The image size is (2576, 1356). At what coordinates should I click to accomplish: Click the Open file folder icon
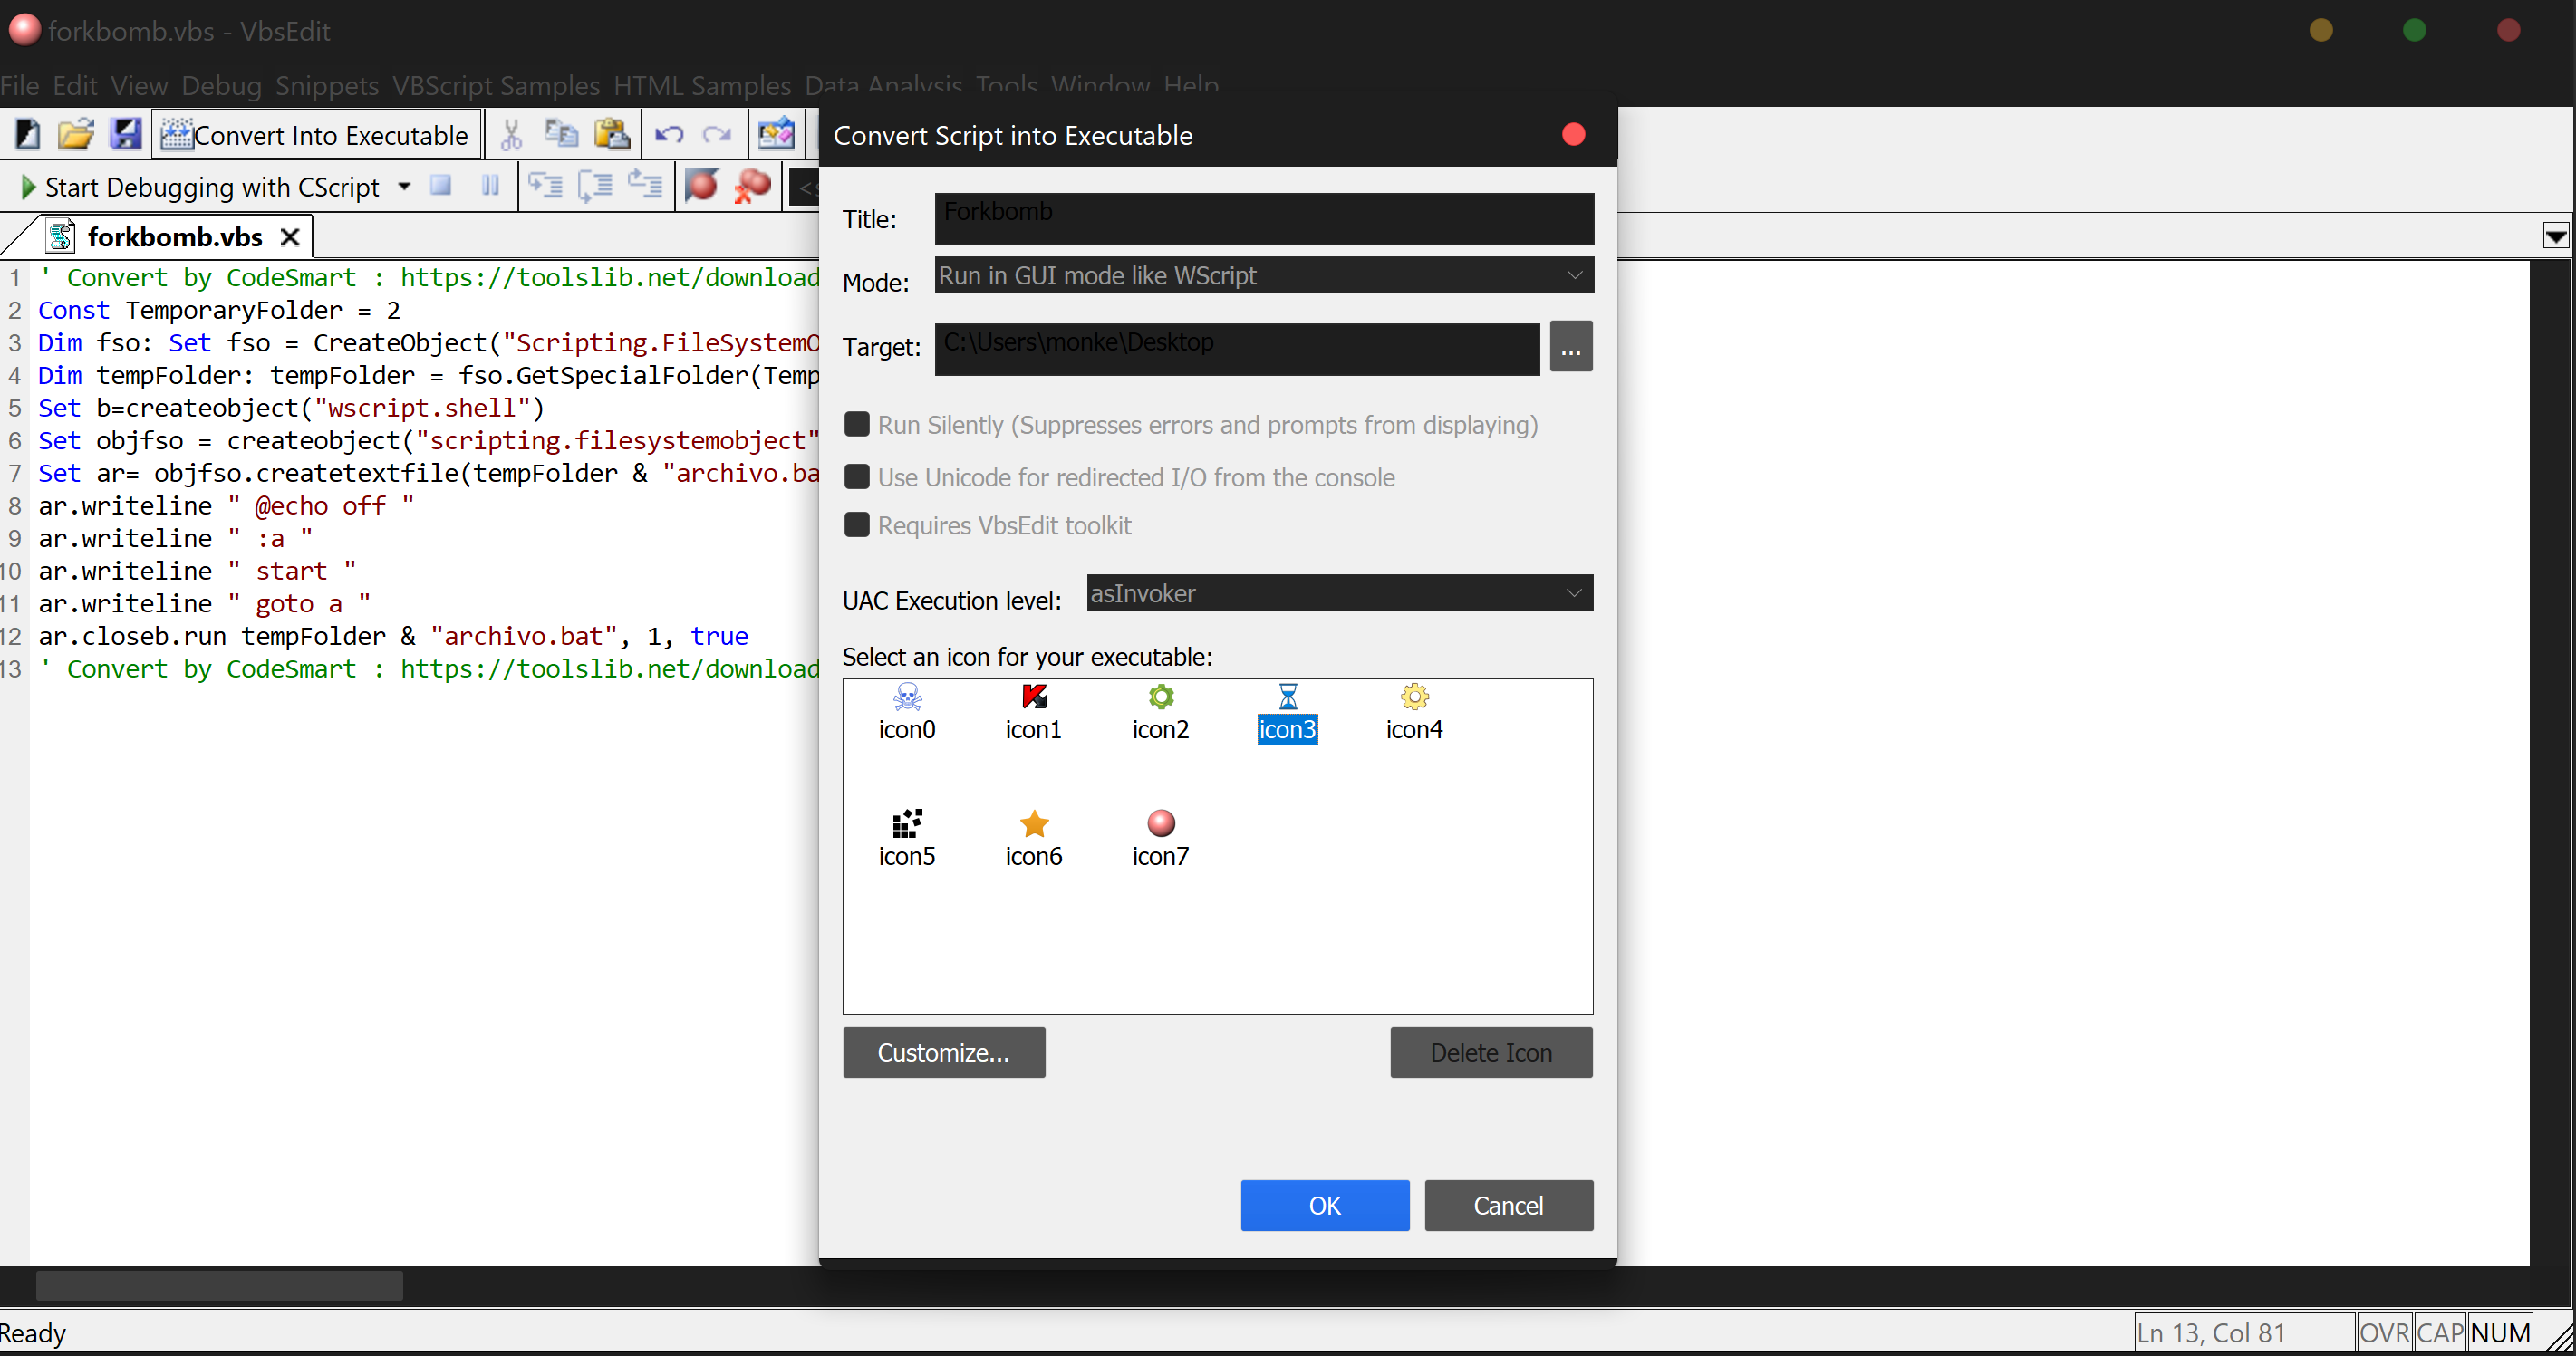[75, 134]
